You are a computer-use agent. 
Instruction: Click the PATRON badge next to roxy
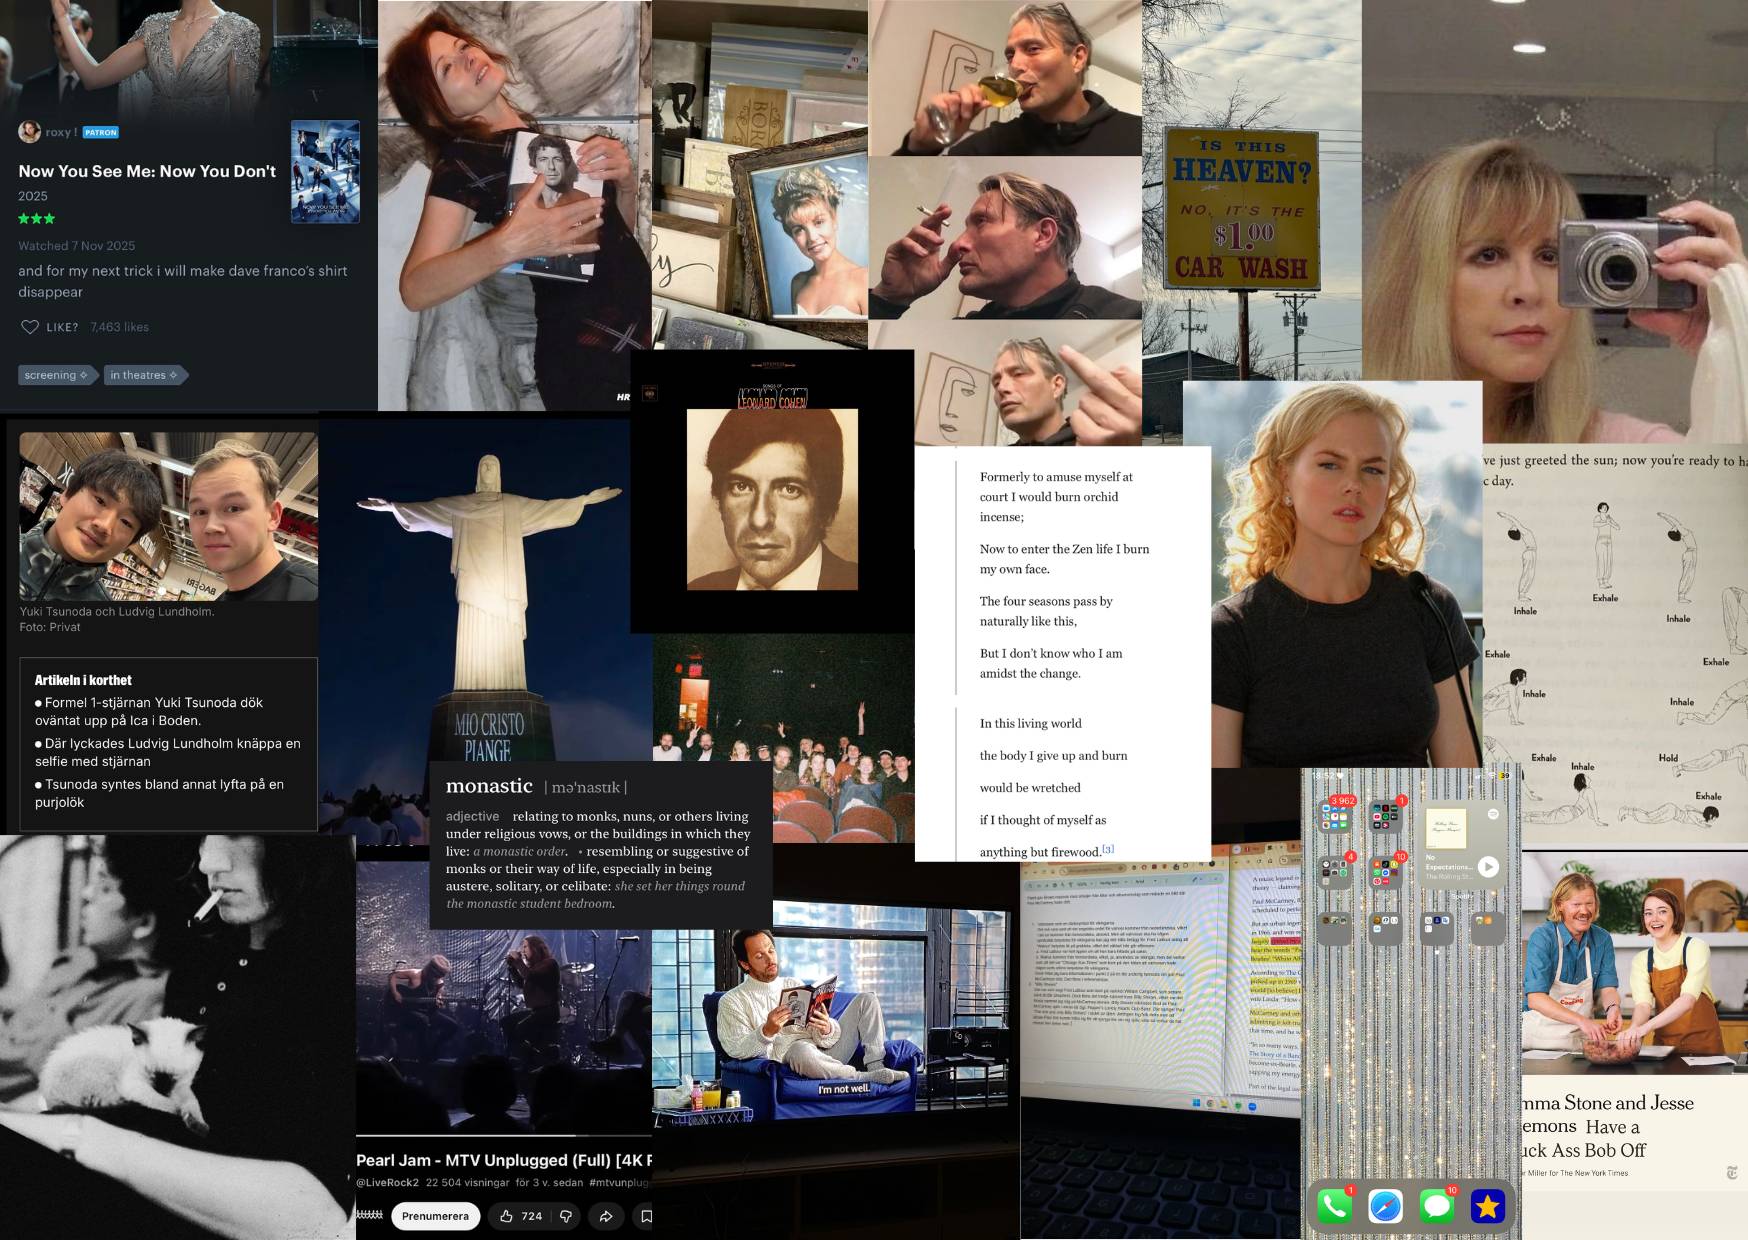click(100, 132)
